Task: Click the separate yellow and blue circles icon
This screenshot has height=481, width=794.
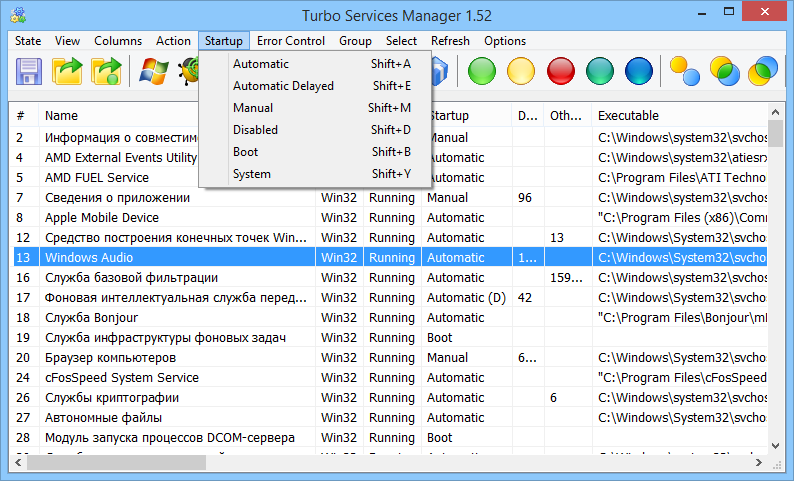Action: point(684,71)
